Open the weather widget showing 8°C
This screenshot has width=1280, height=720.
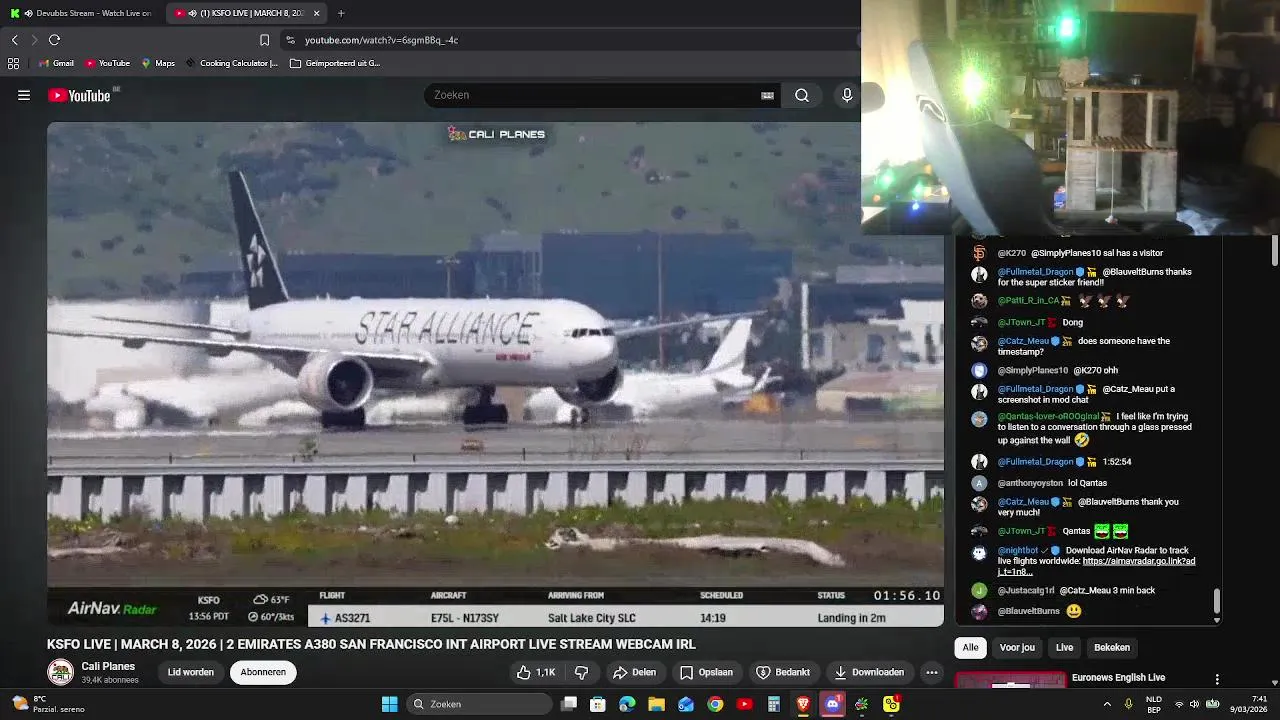(48, 704)
